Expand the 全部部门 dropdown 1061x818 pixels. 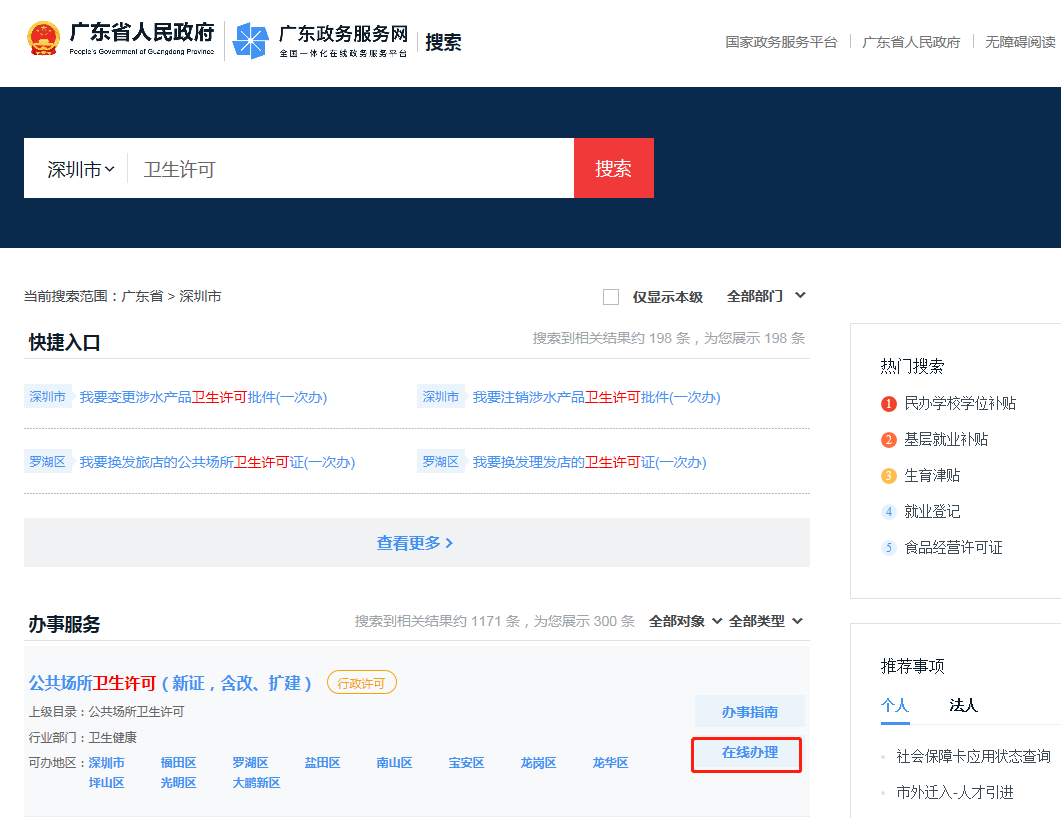(x=765, y=296)
